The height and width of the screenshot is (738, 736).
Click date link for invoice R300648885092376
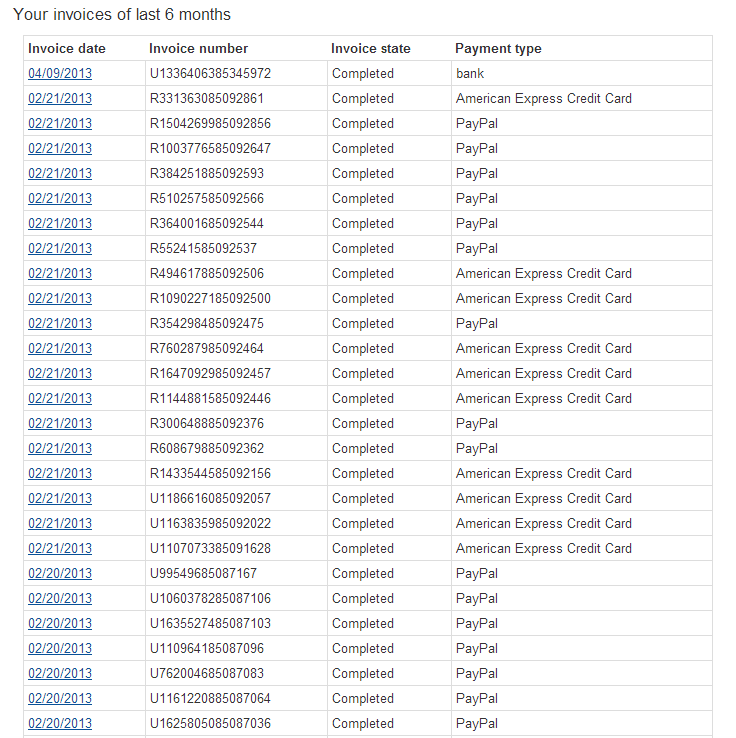tap(60, 423)
